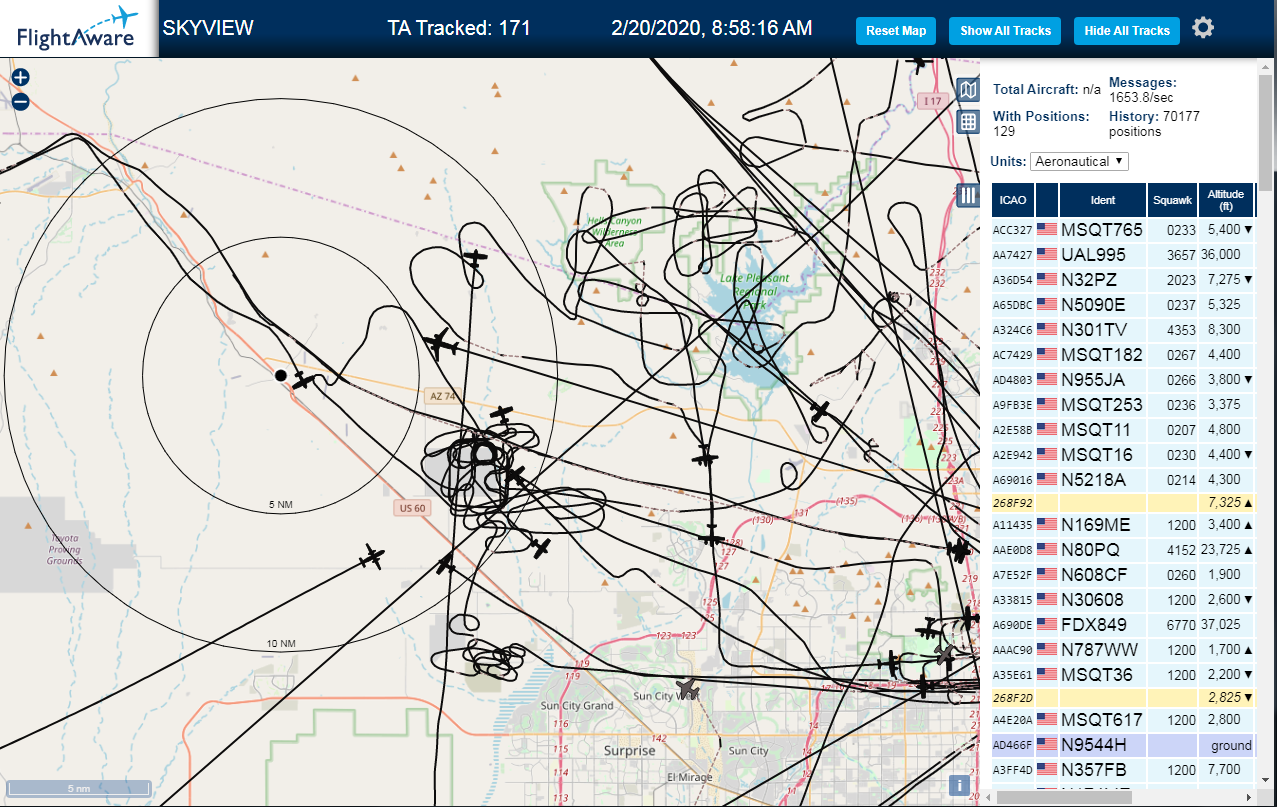Select the N787WW aircraft row

pos(1123,649)
